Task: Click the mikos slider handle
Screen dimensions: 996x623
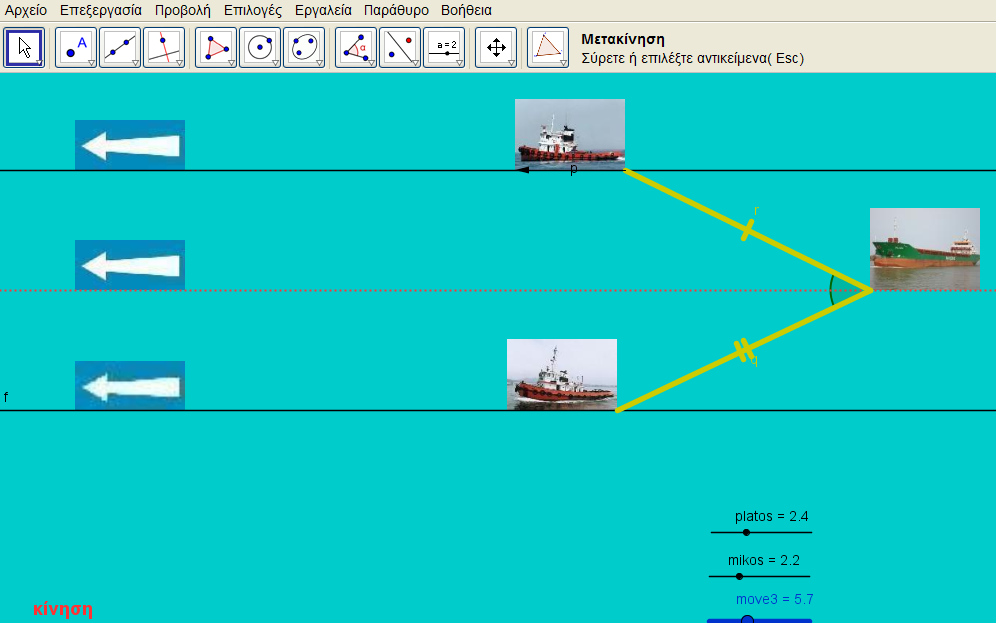Action: click(739, 576)
